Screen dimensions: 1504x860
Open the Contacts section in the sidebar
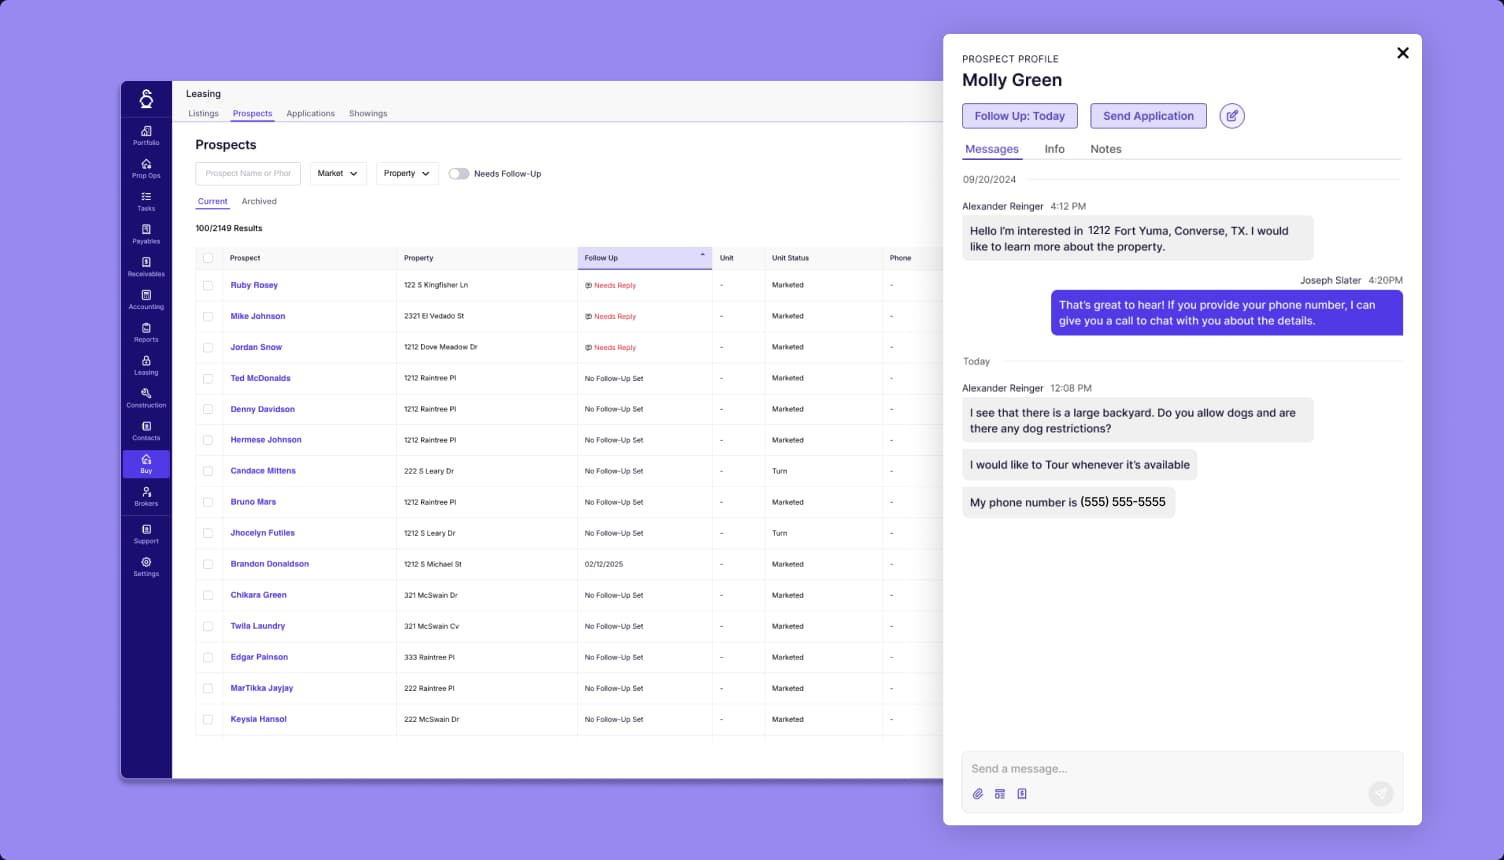146,430
